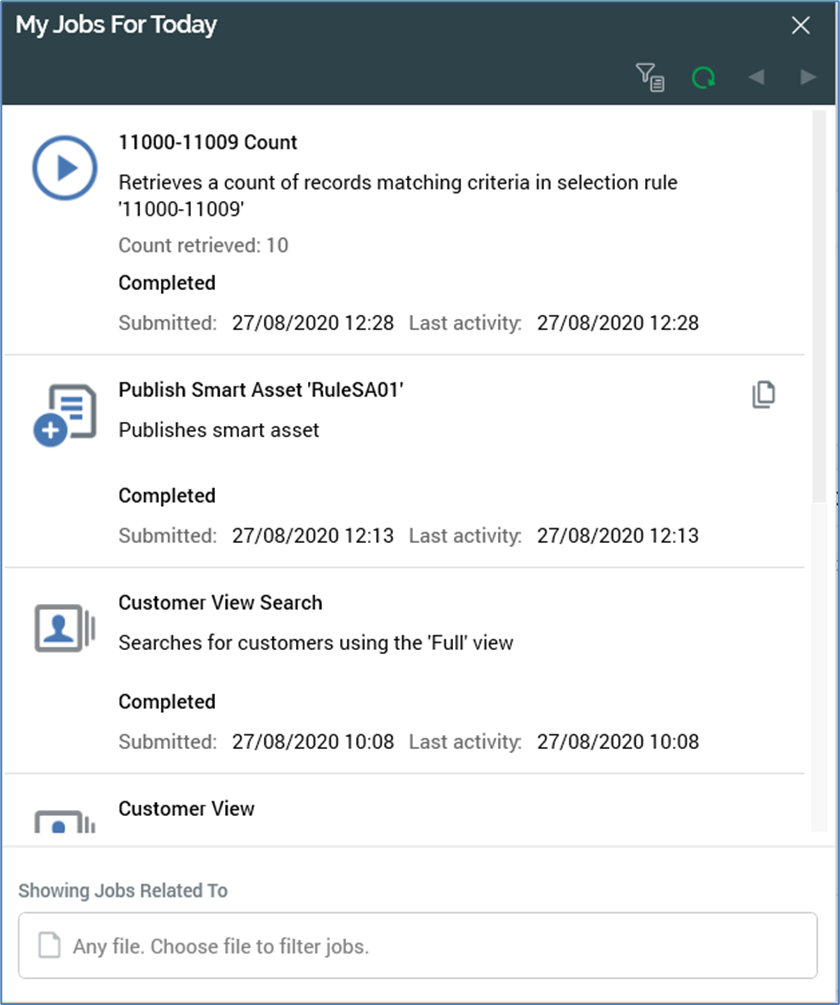Go to next page of jobs
This screenshot has width=840, height=1005.
coord(808,77)
